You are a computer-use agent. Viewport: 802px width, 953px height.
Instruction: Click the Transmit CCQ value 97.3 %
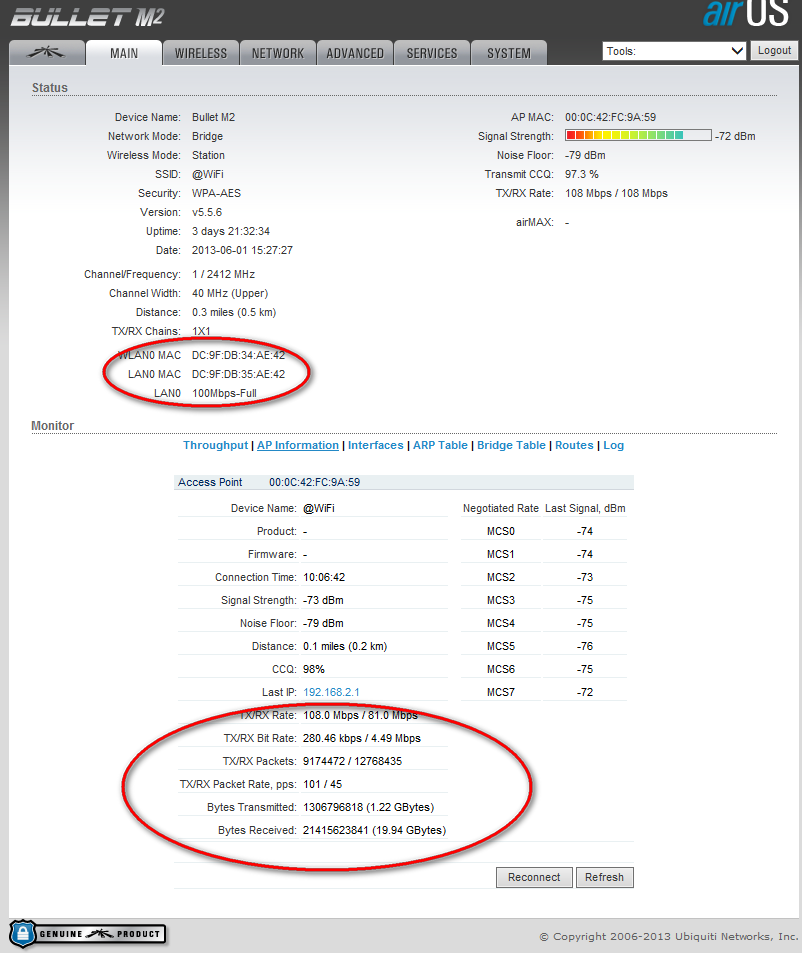[x=581, y=174]
